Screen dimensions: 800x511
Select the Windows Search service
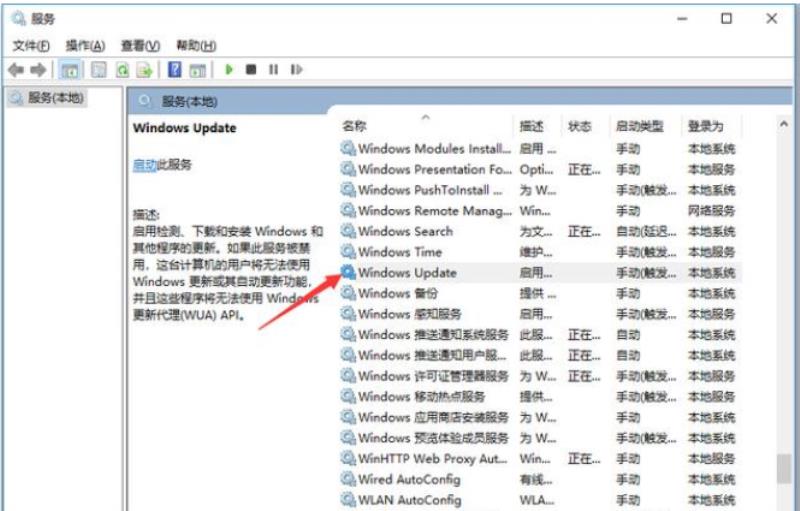pyautogui.click(x=539, y=232)
